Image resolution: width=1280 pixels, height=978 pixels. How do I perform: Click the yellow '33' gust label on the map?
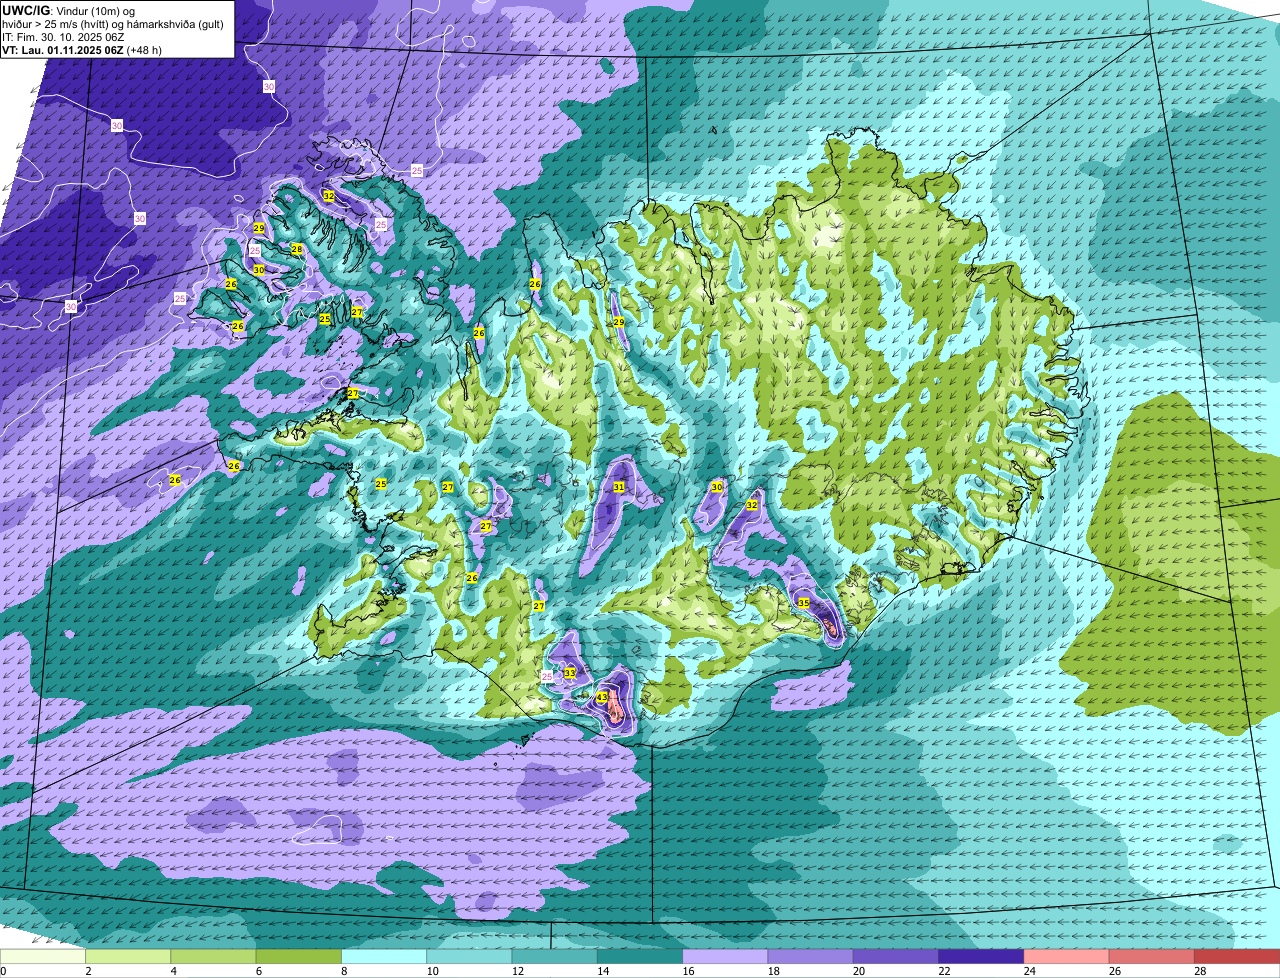tap(569, 673)
